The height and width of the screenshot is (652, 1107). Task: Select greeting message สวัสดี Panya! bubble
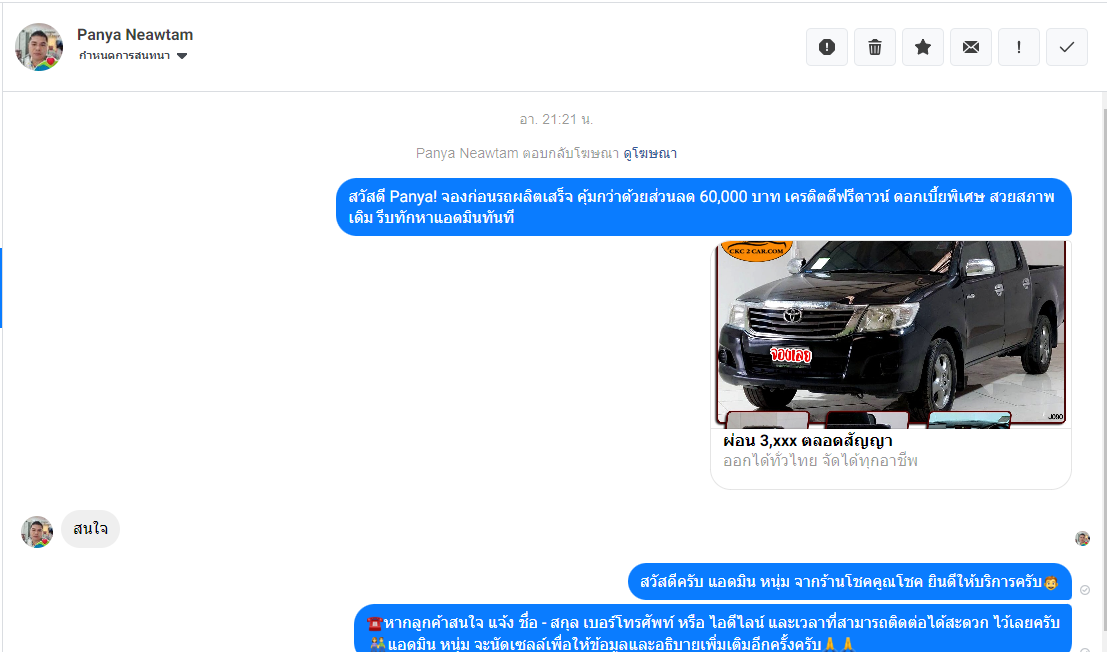(x=704, y=207)
